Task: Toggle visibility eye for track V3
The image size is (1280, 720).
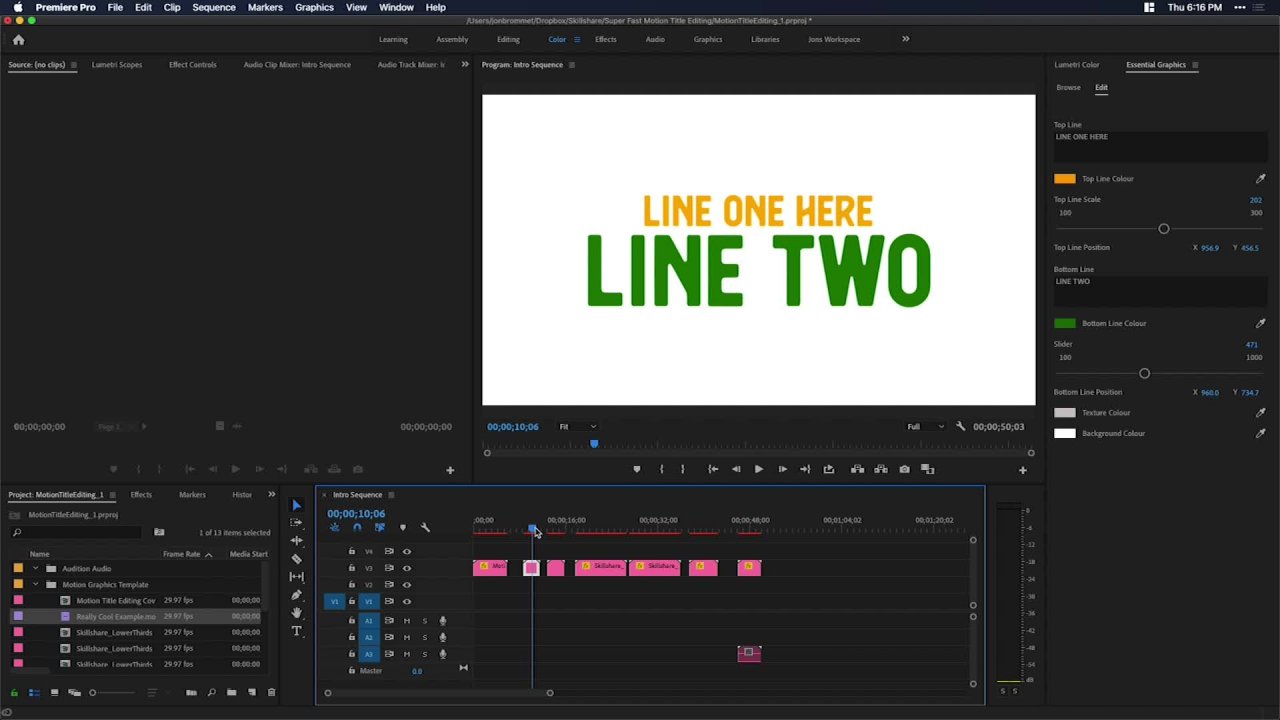Action: tap(406, 568)
